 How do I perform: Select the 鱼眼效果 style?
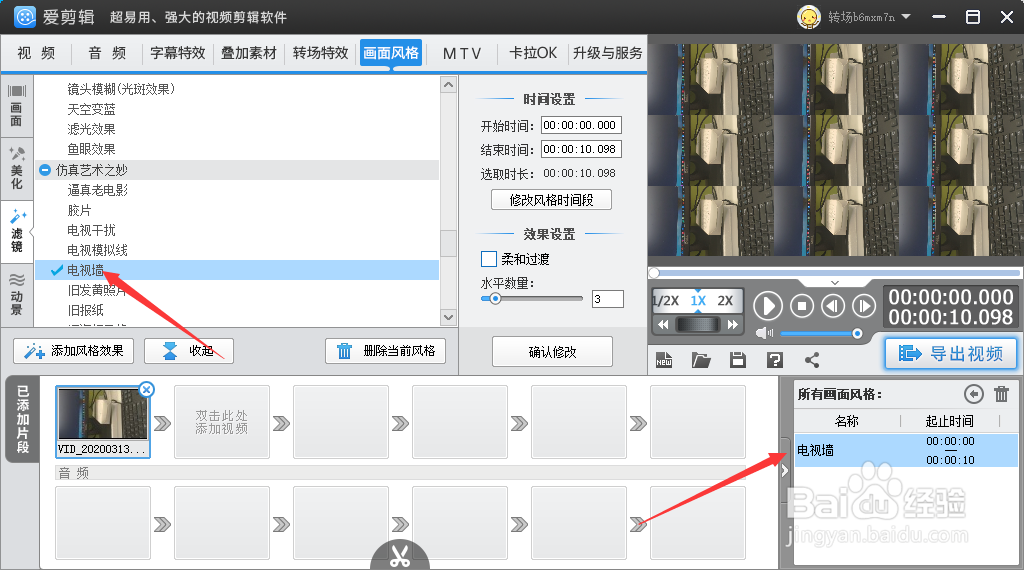tap(91, 150)
